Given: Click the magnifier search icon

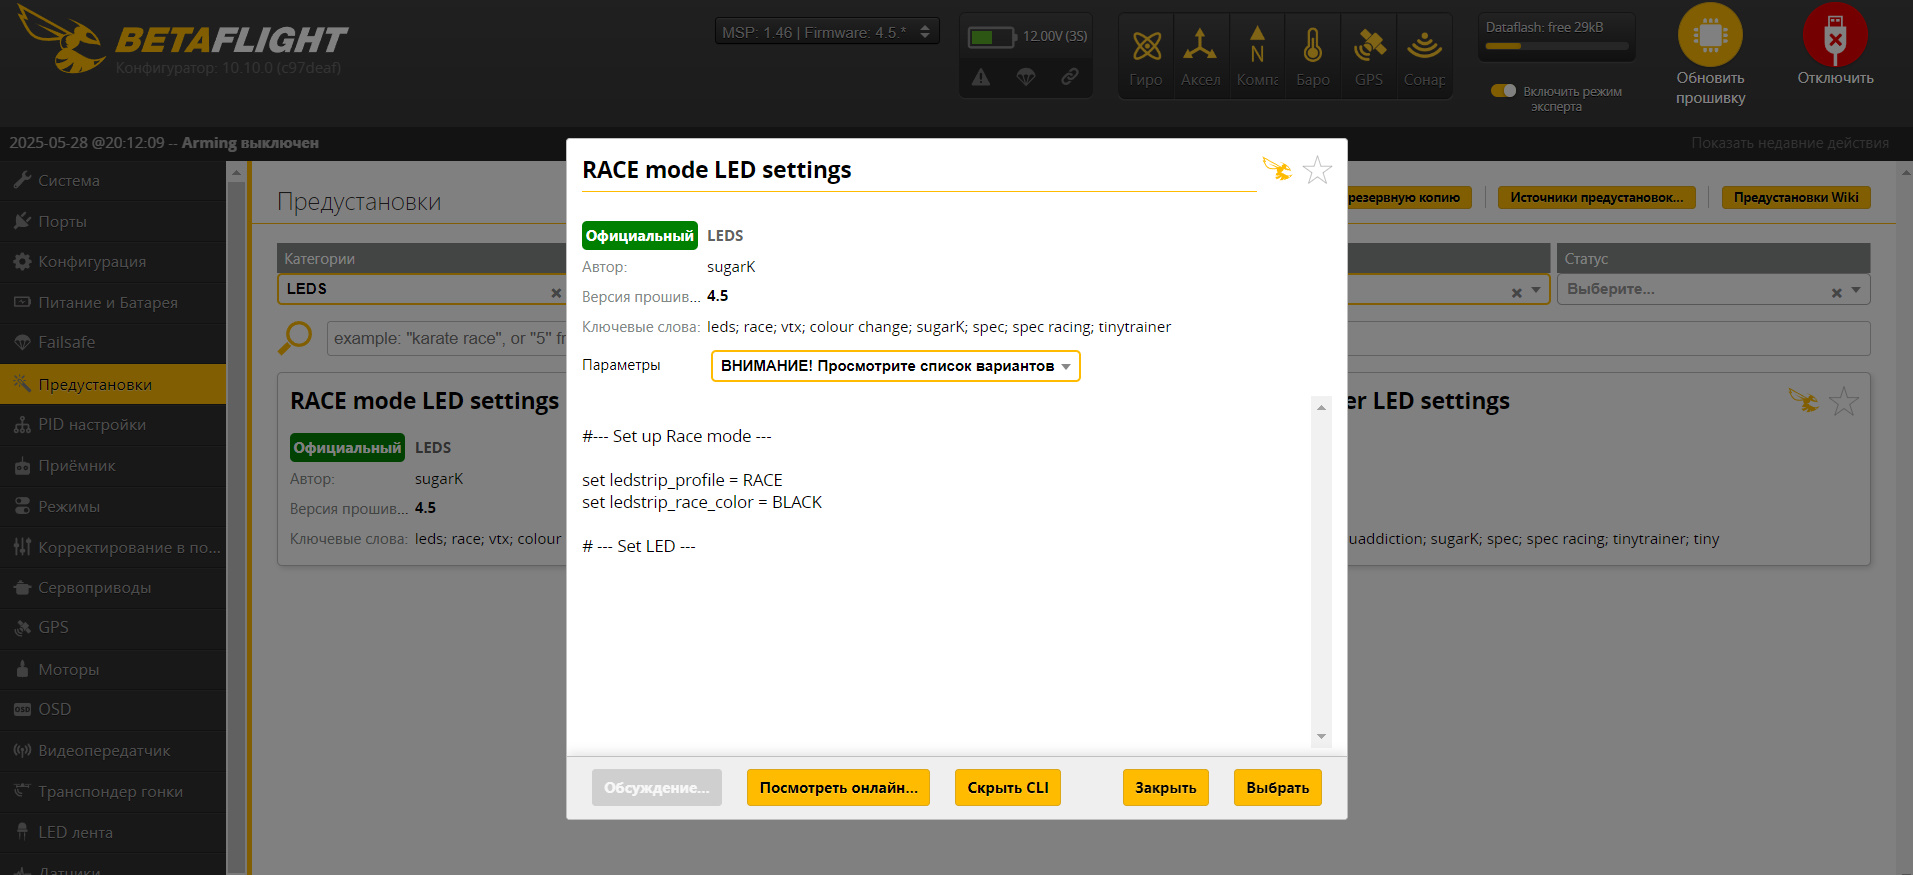Looking at the screenshot, I should (x=295, y=338).
